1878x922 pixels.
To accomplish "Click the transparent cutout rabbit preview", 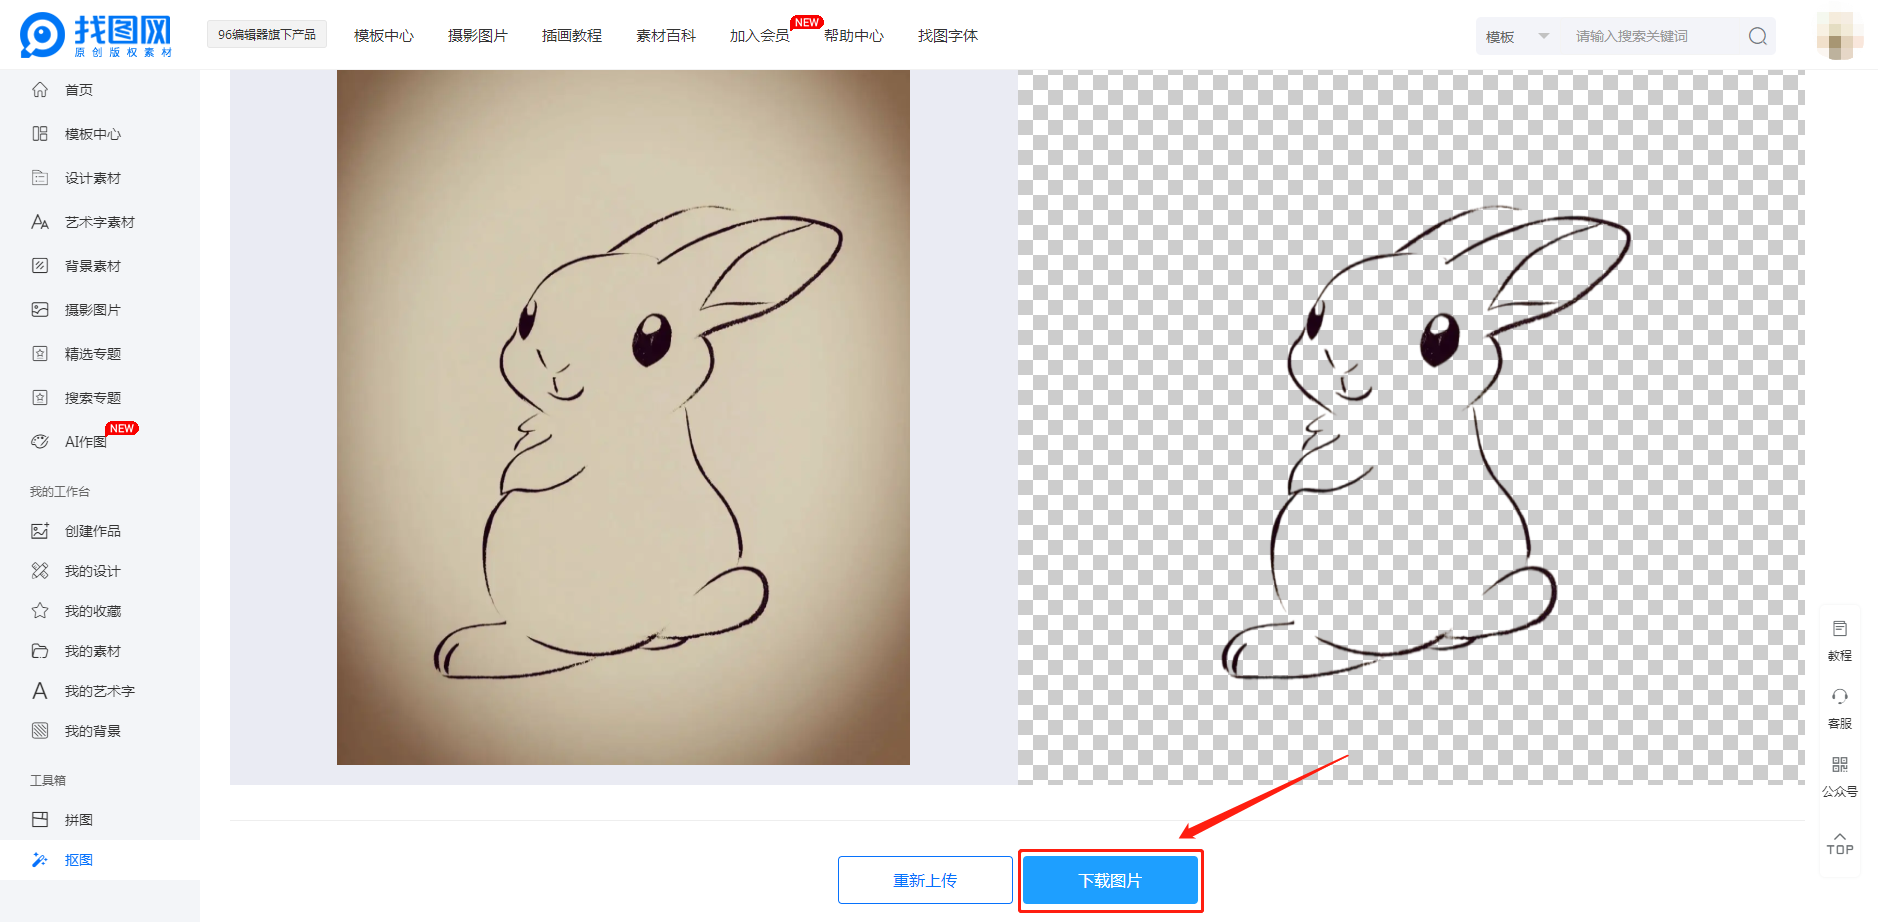I will [1411, 427].
